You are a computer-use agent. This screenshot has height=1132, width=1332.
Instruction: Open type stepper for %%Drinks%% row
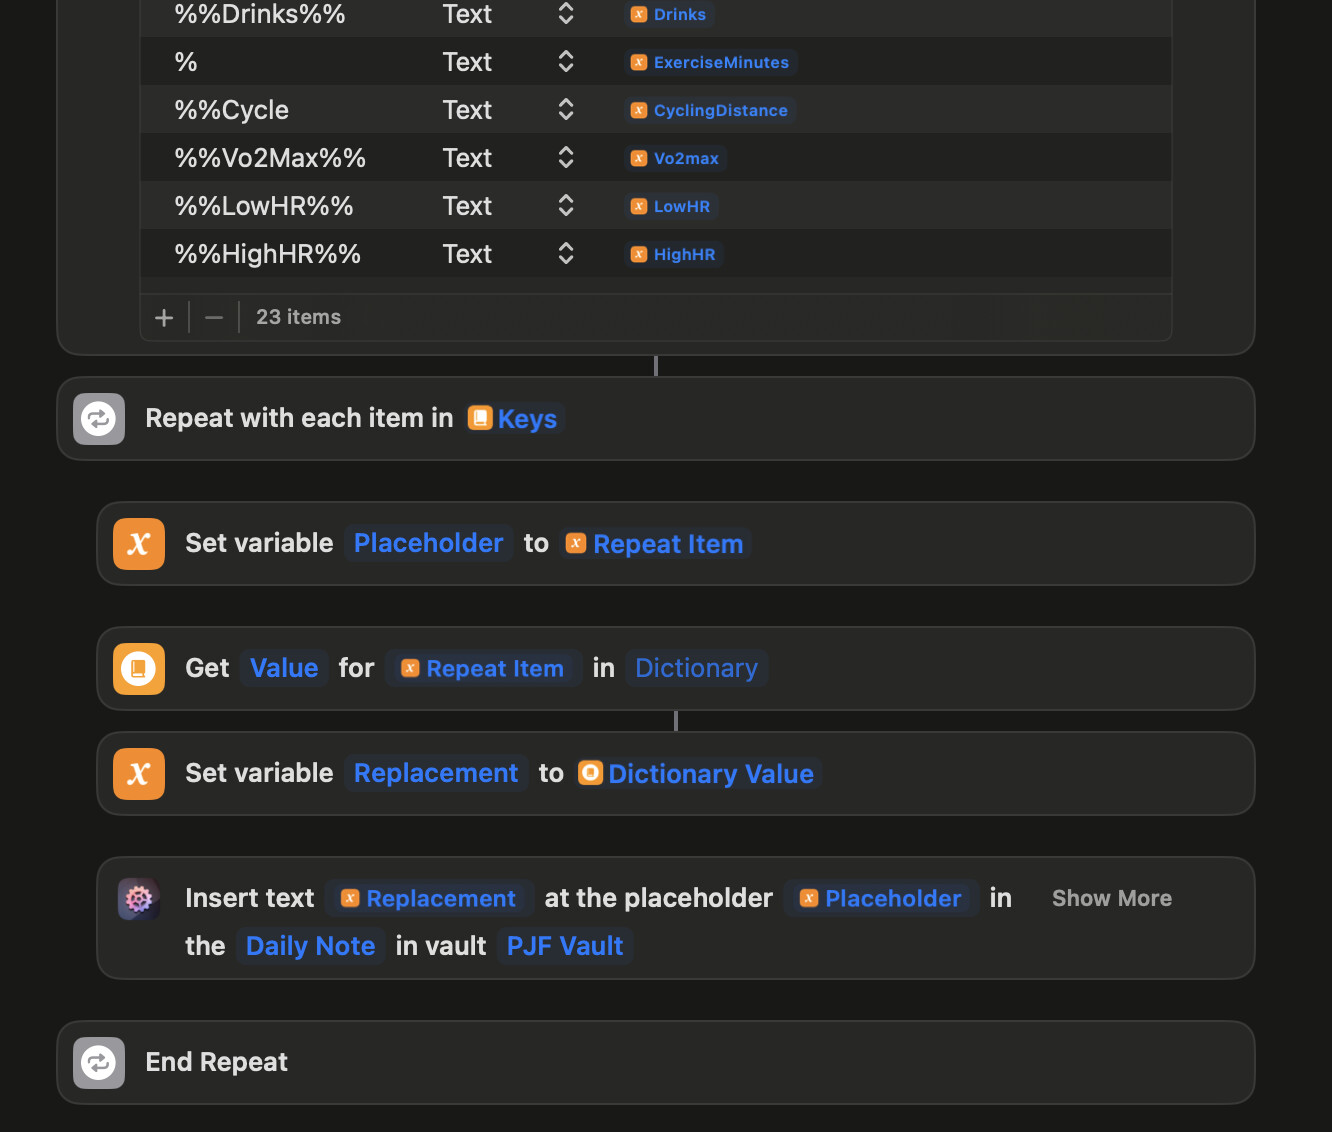coord(565,14)
